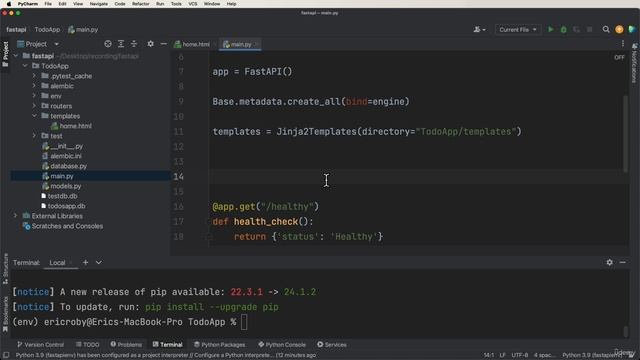Expand the test folder
The width and height of the screenshot is (640, 360).
pyautogui.click(x=34, y=136)
